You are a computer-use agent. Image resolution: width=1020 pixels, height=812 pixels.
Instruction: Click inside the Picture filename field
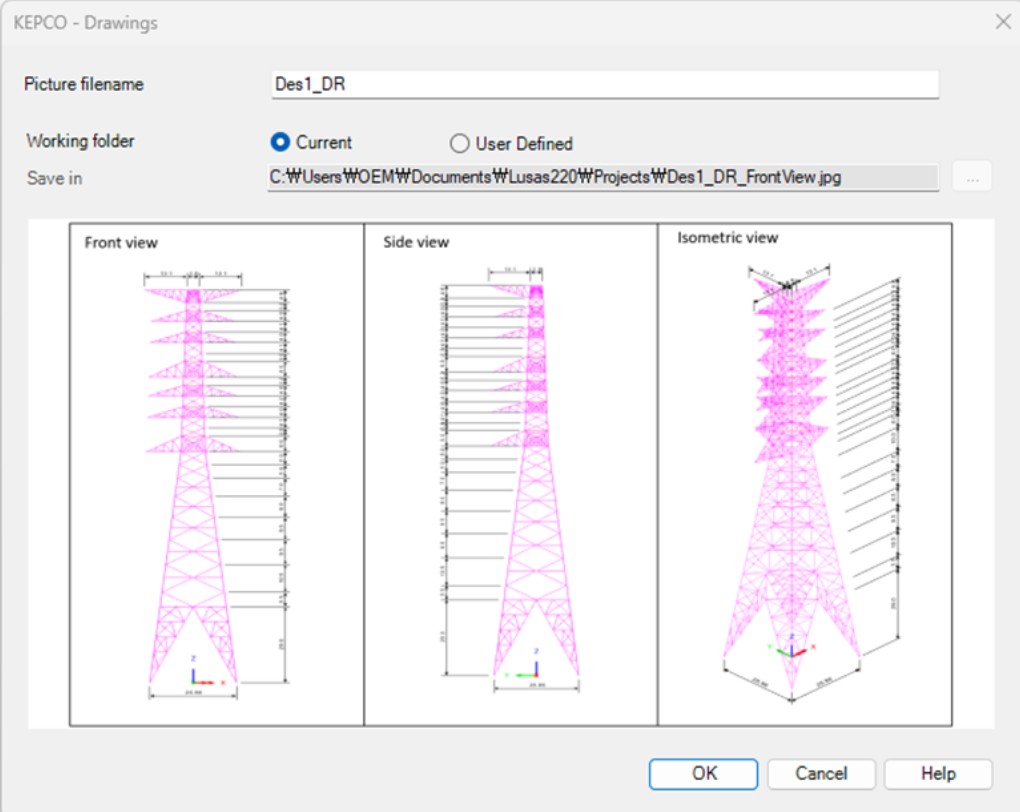pyautogui.click(x=604, y=85)
